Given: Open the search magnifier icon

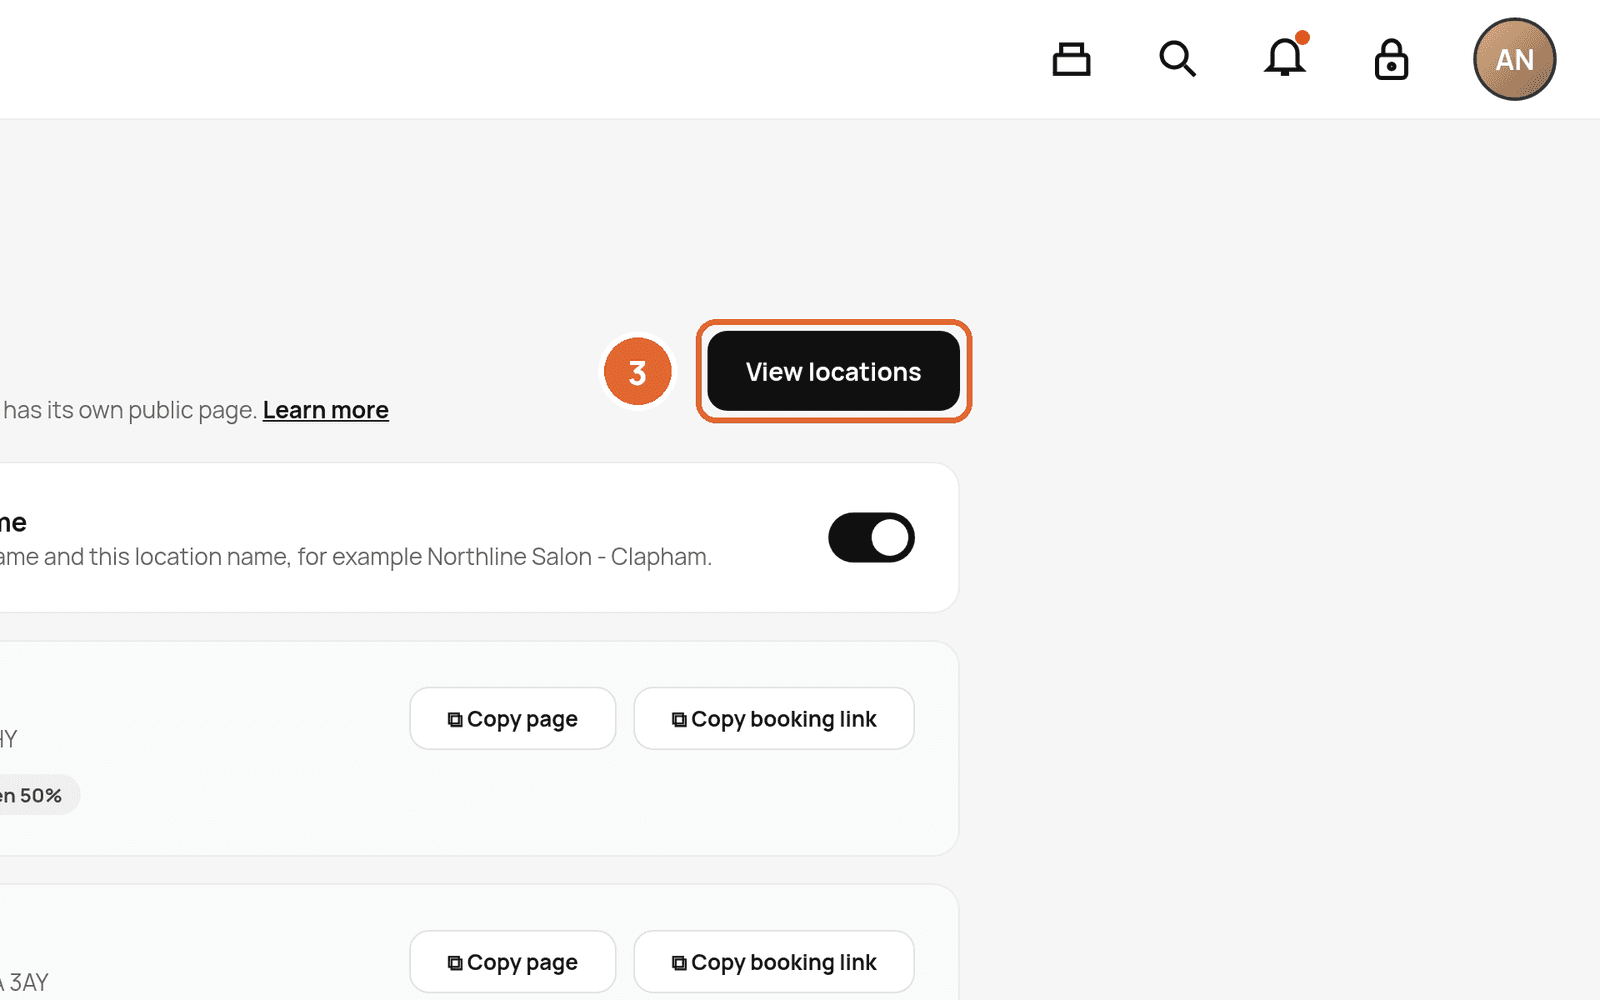Looking at the screenshot, I should pos(1178,59).
